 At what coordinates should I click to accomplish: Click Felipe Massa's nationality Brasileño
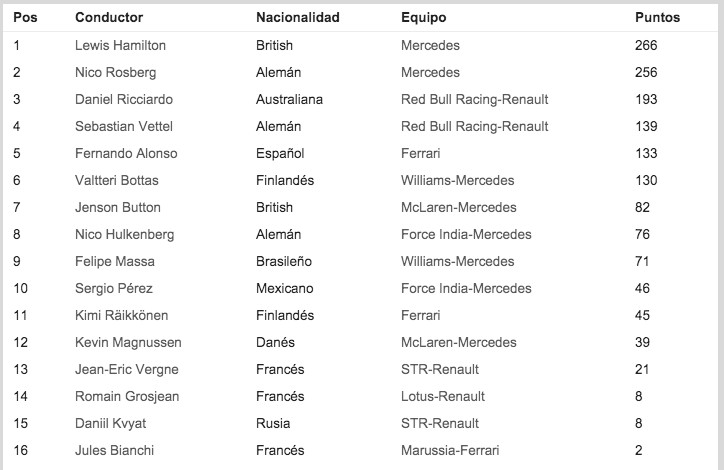(285, 261)
